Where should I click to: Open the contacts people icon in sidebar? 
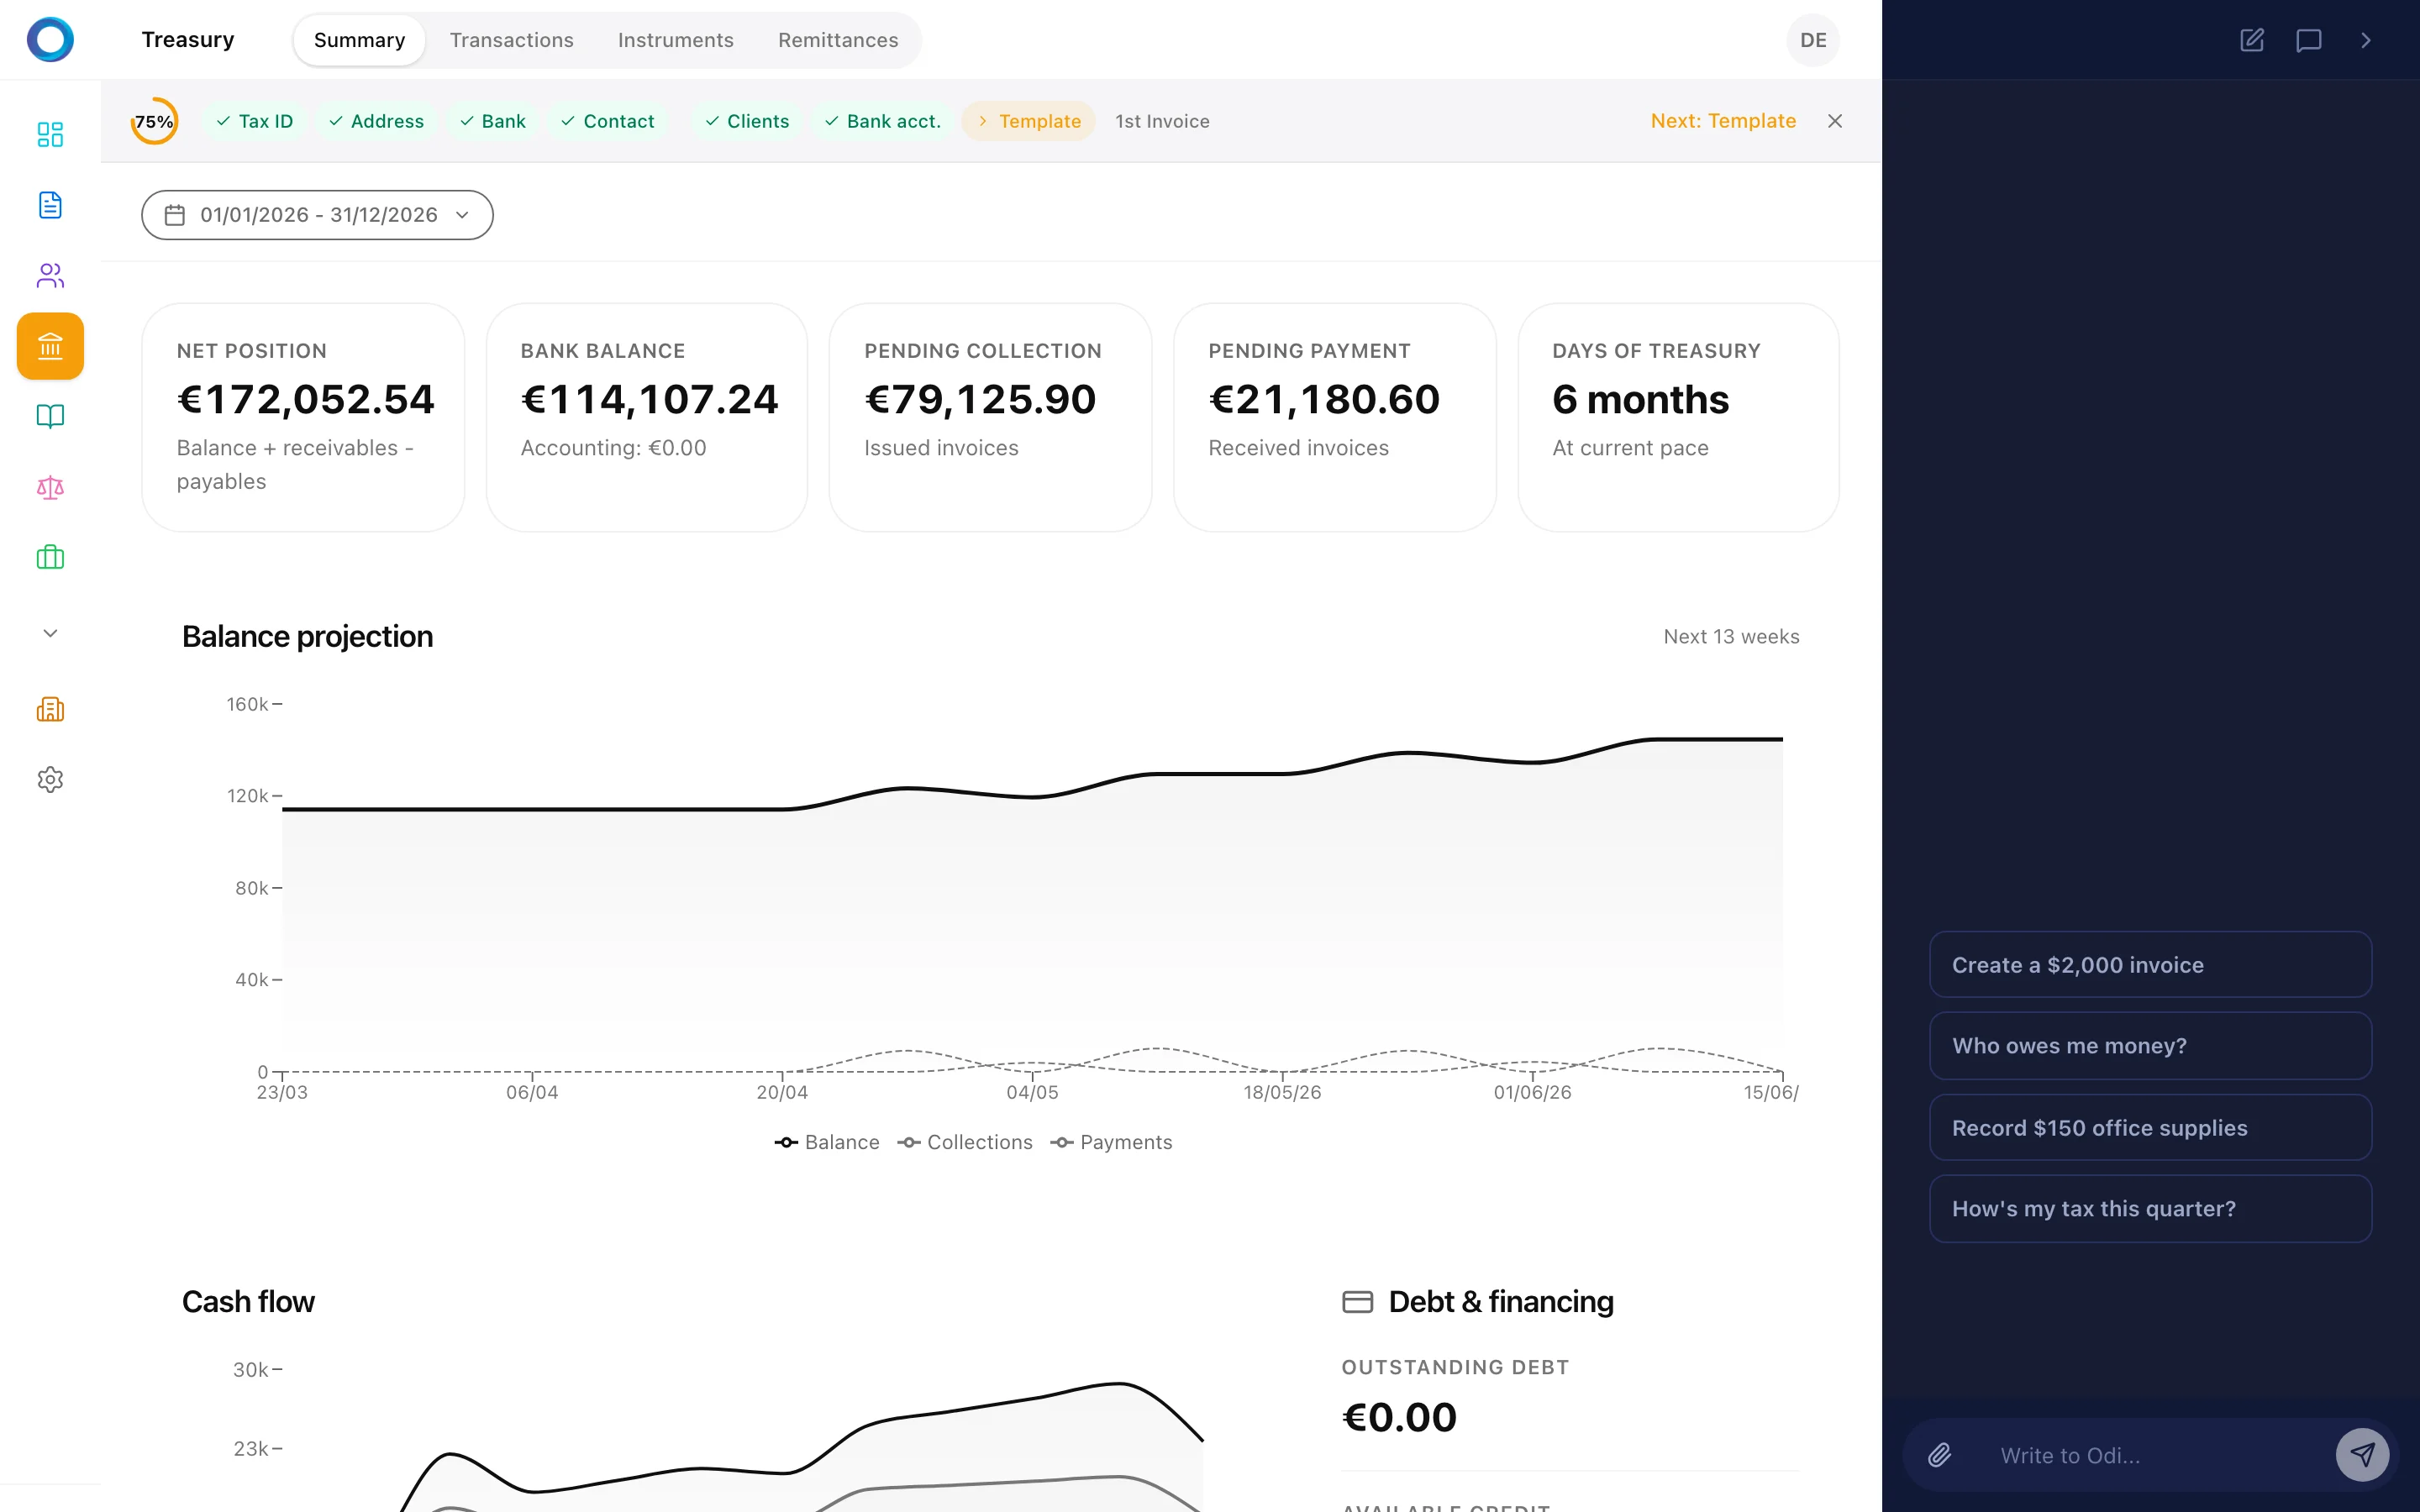(x=50, y=275)
